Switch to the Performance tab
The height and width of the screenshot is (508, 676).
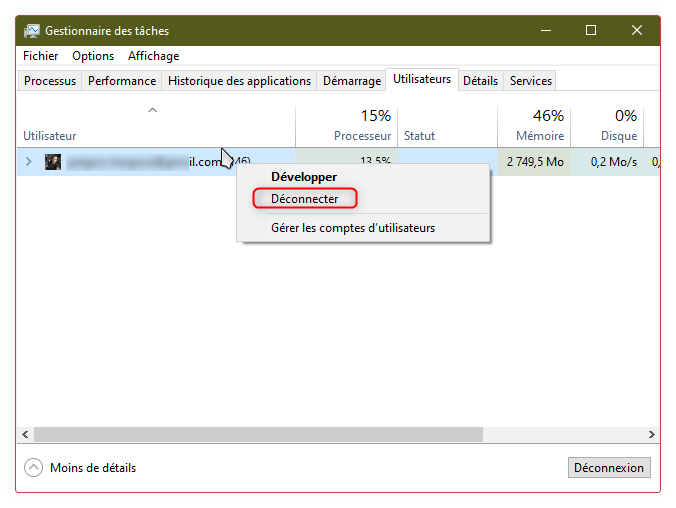(x=122, y=81)
